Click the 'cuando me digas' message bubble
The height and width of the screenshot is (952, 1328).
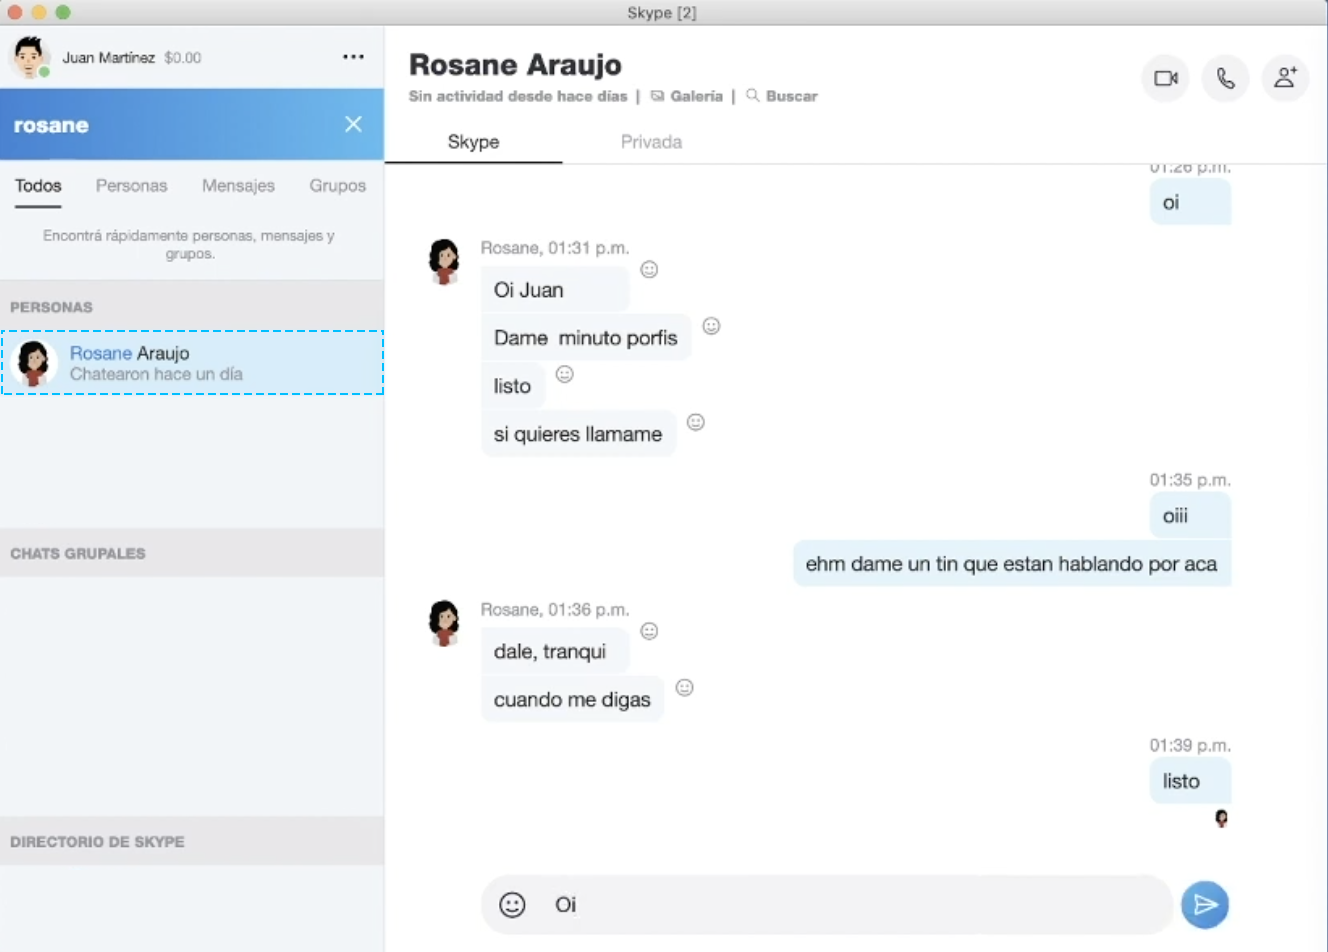tap(572, 700)
